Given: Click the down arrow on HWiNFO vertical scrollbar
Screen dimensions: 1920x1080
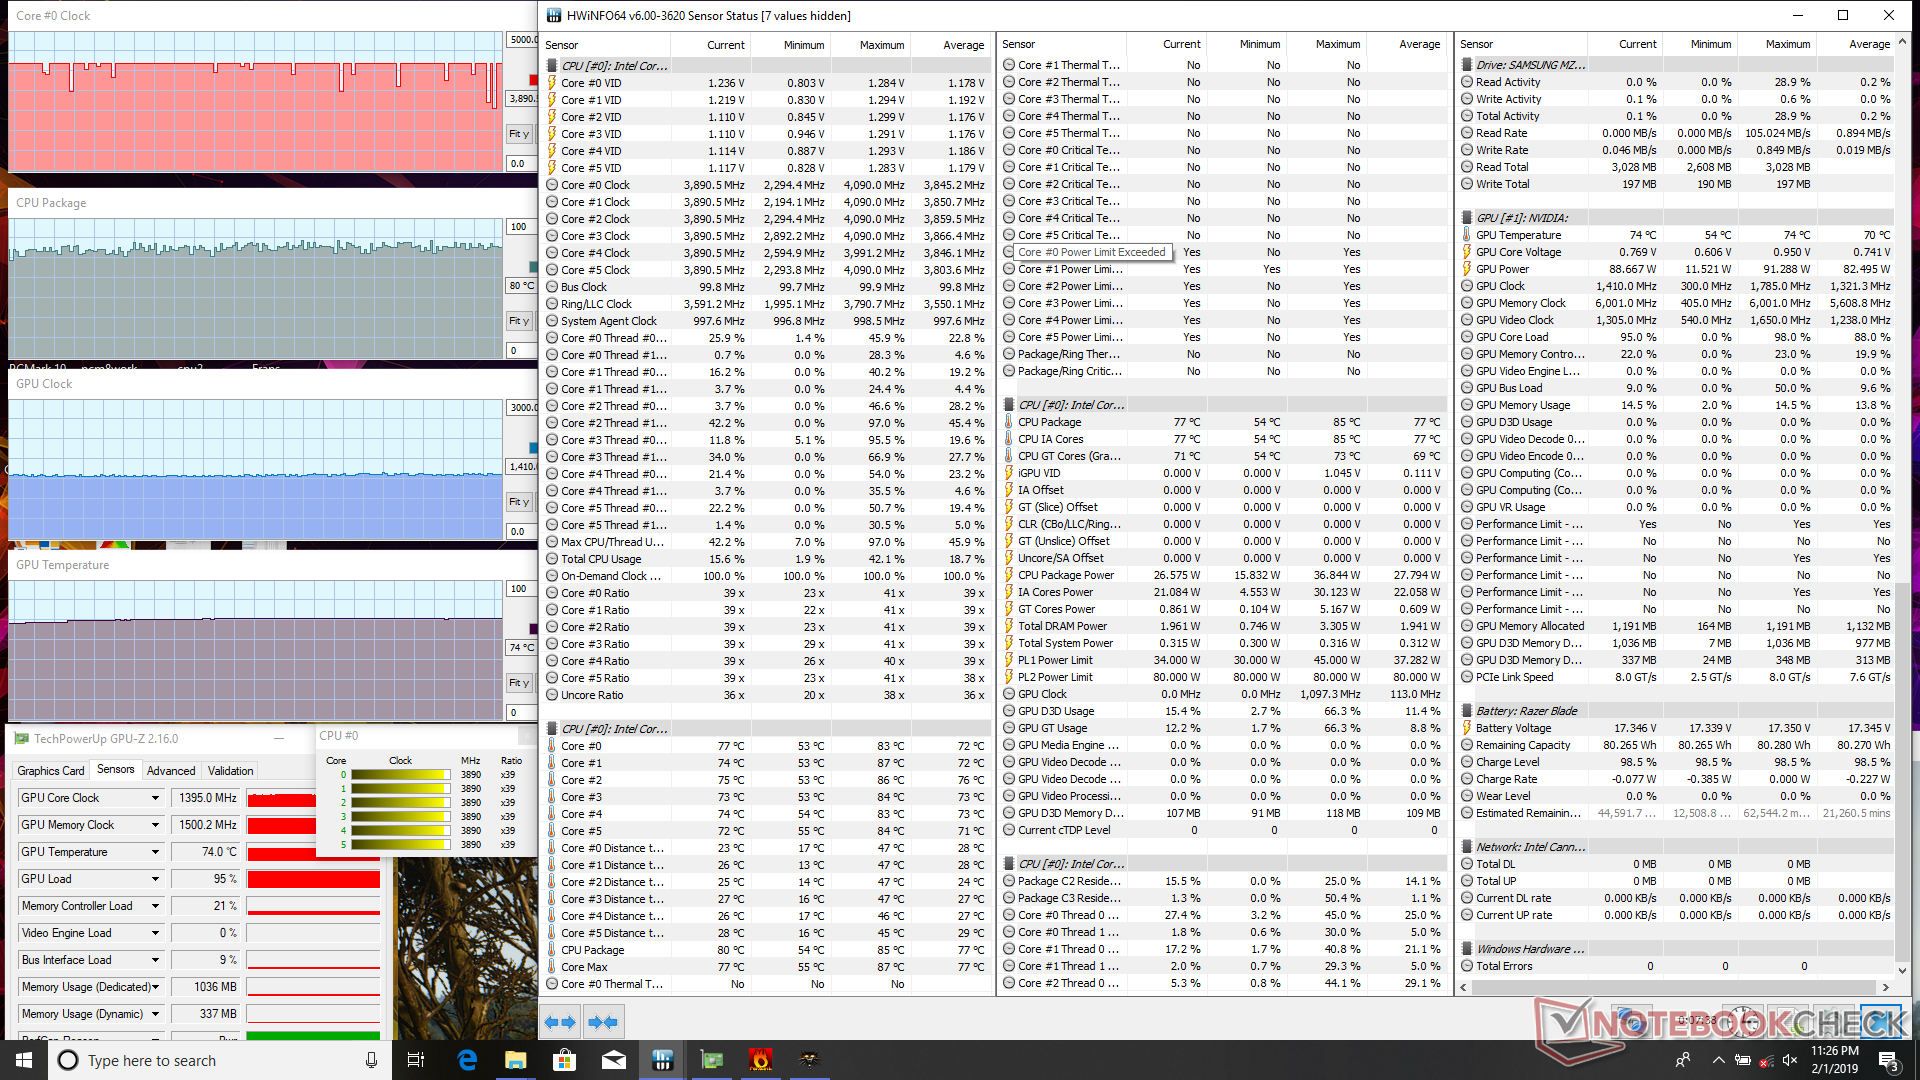Looking at the screenshot, I should (x=1902, y=970).
